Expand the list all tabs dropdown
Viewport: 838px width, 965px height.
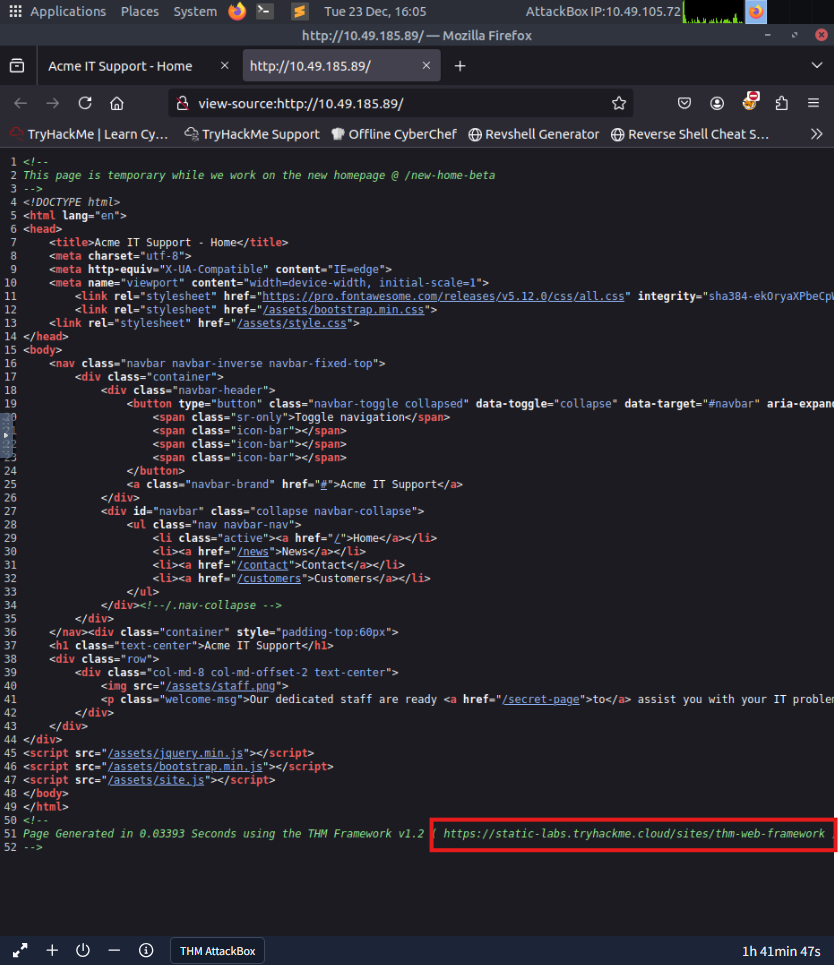click(816, 65)
